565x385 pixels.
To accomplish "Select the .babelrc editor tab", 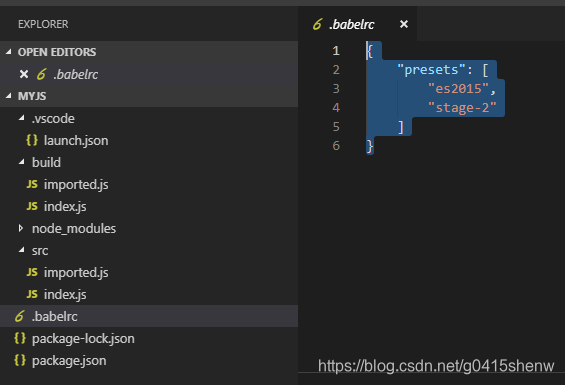I will click(x=357, y=24).
